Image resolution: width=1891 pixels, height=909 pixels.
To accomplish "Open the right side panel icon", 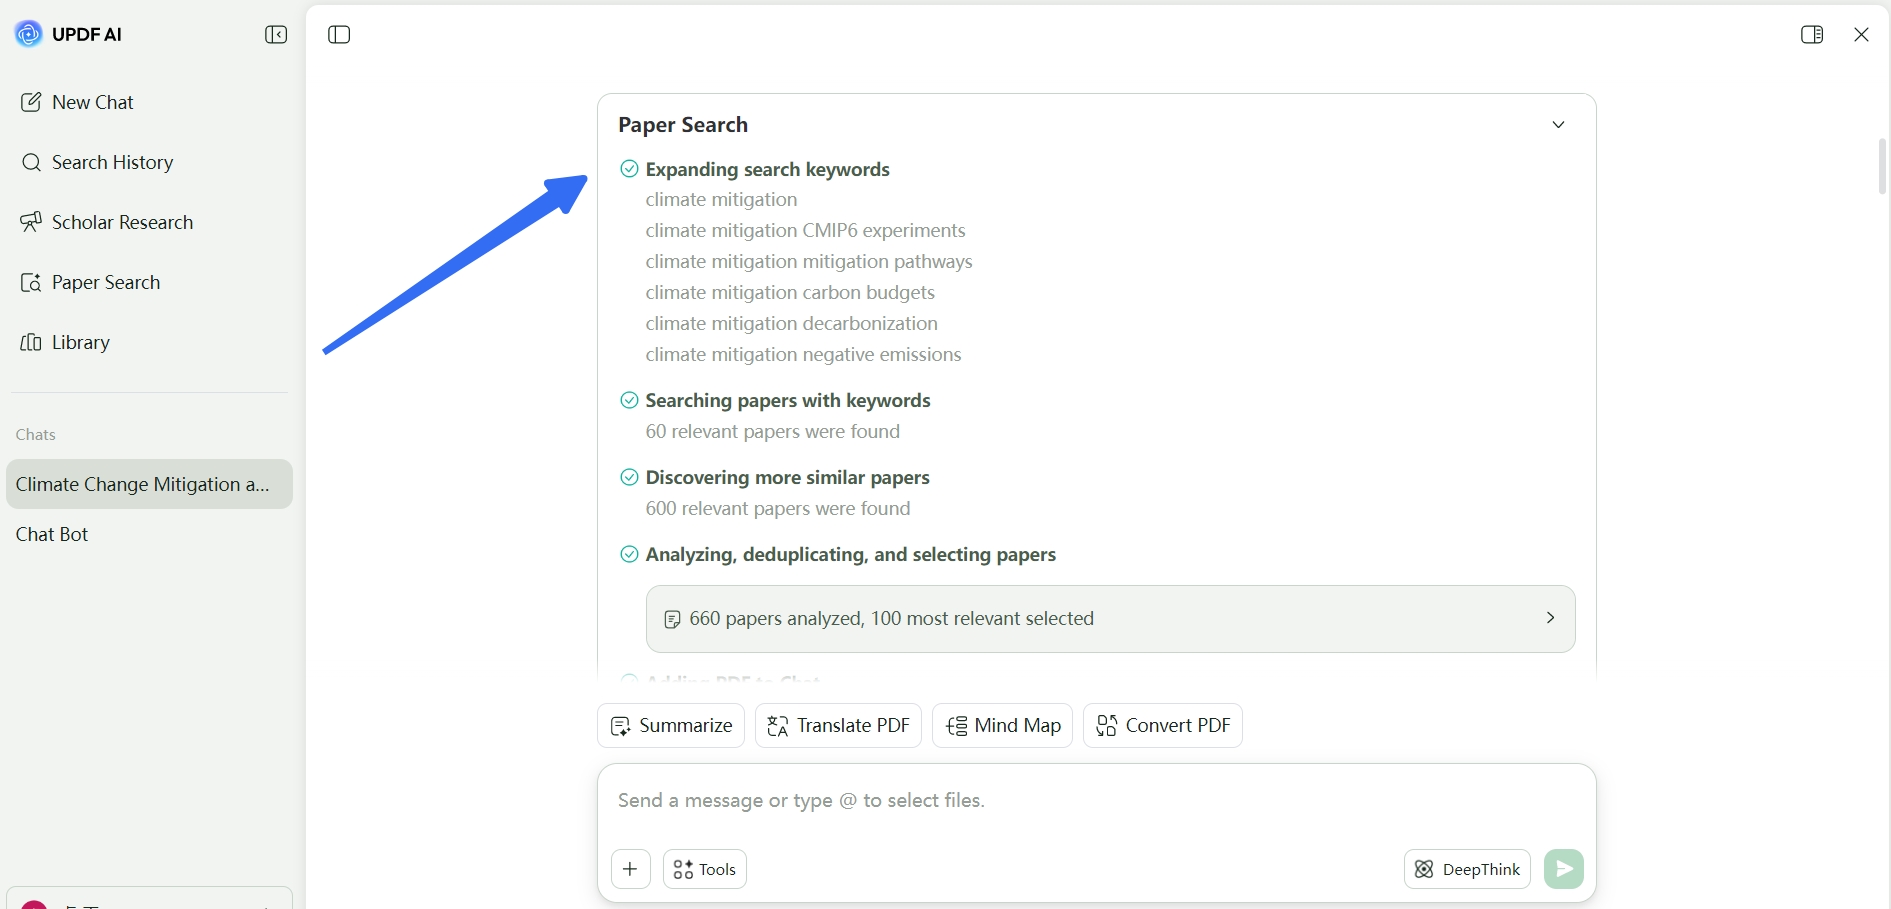I will [x=1812, y=35].
